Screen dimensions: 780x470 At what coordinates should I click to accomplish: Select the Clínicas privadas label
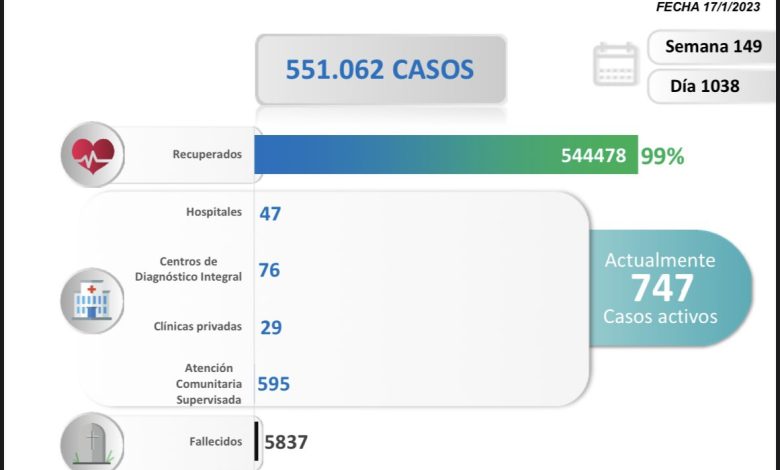197,326
